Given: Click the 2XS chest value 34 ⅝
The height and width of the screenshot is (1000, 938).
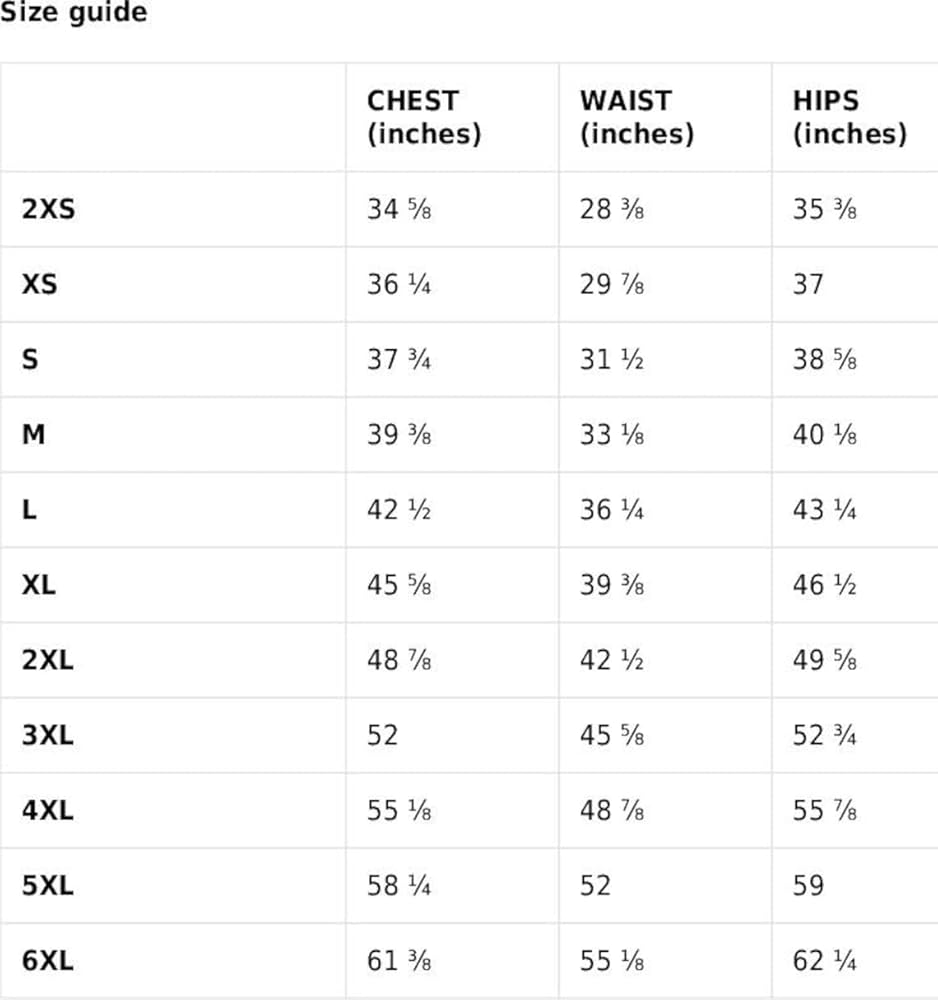Looking at the screenshot, I should [399, 210].
